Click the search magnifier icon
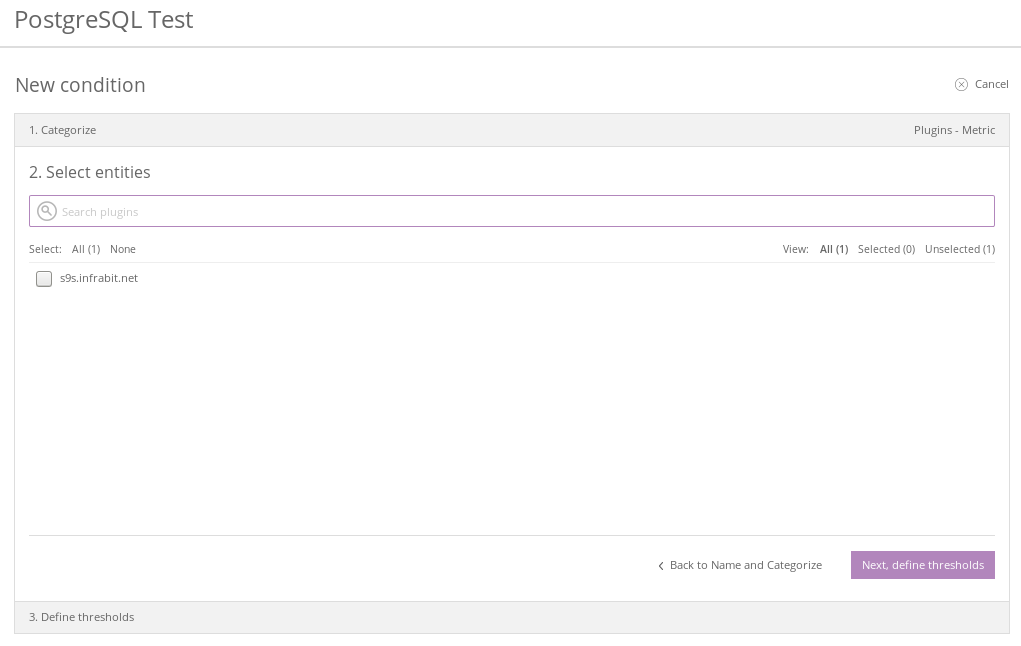 46,211
